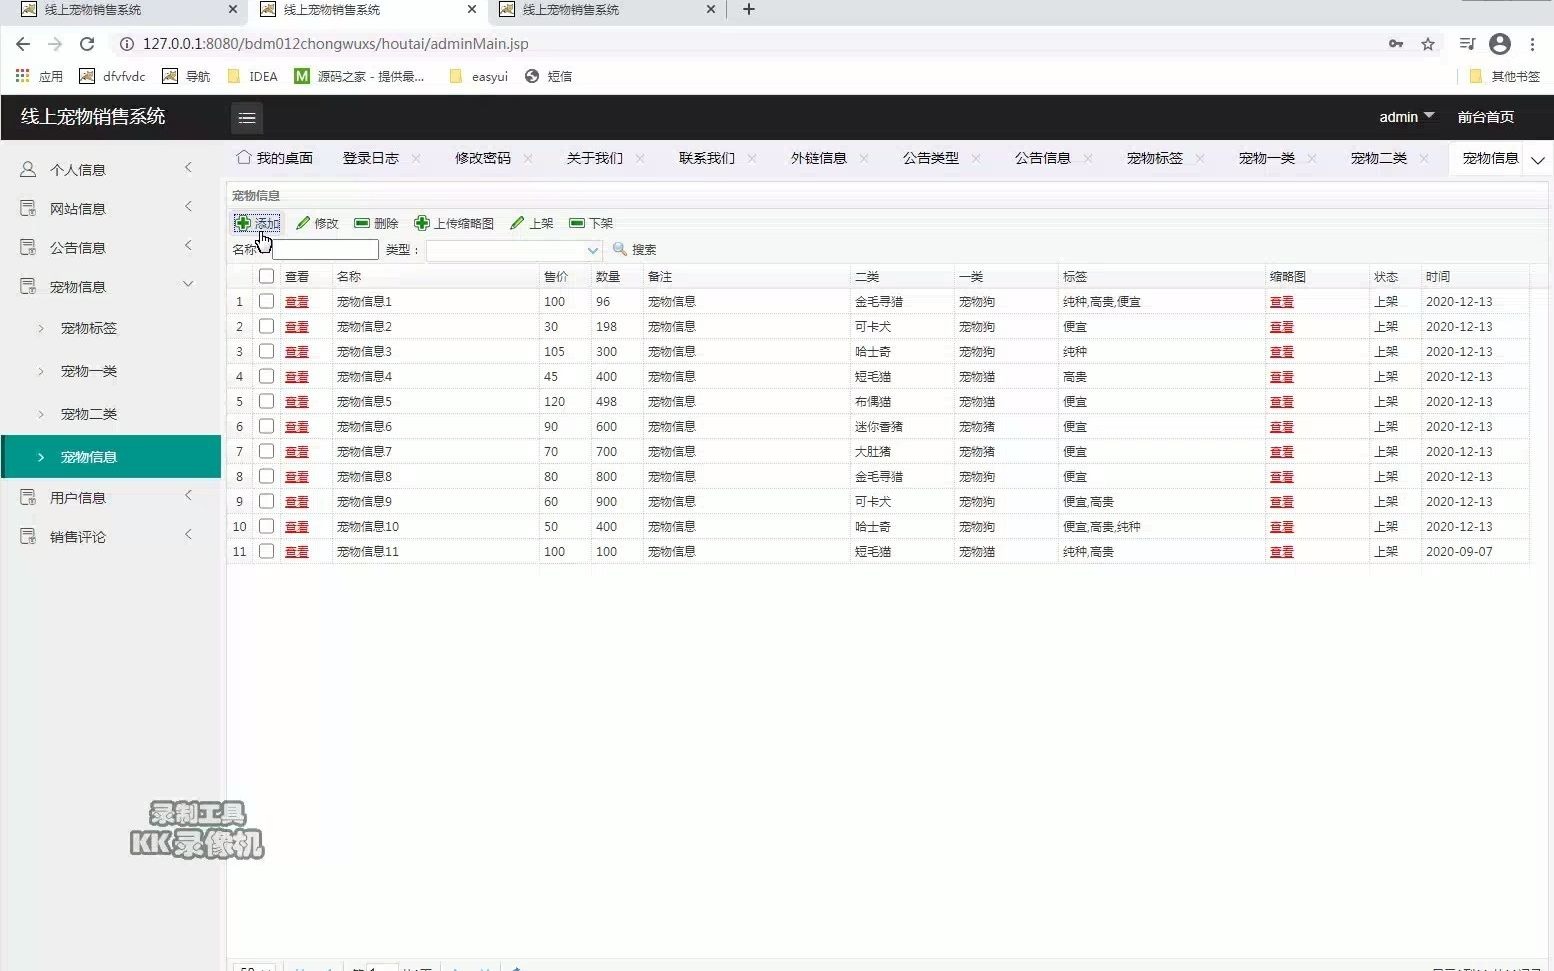Click the 销售评论 sidebar icon
The height and width of the screenshot is (971, 1554).
coord(28,536)
